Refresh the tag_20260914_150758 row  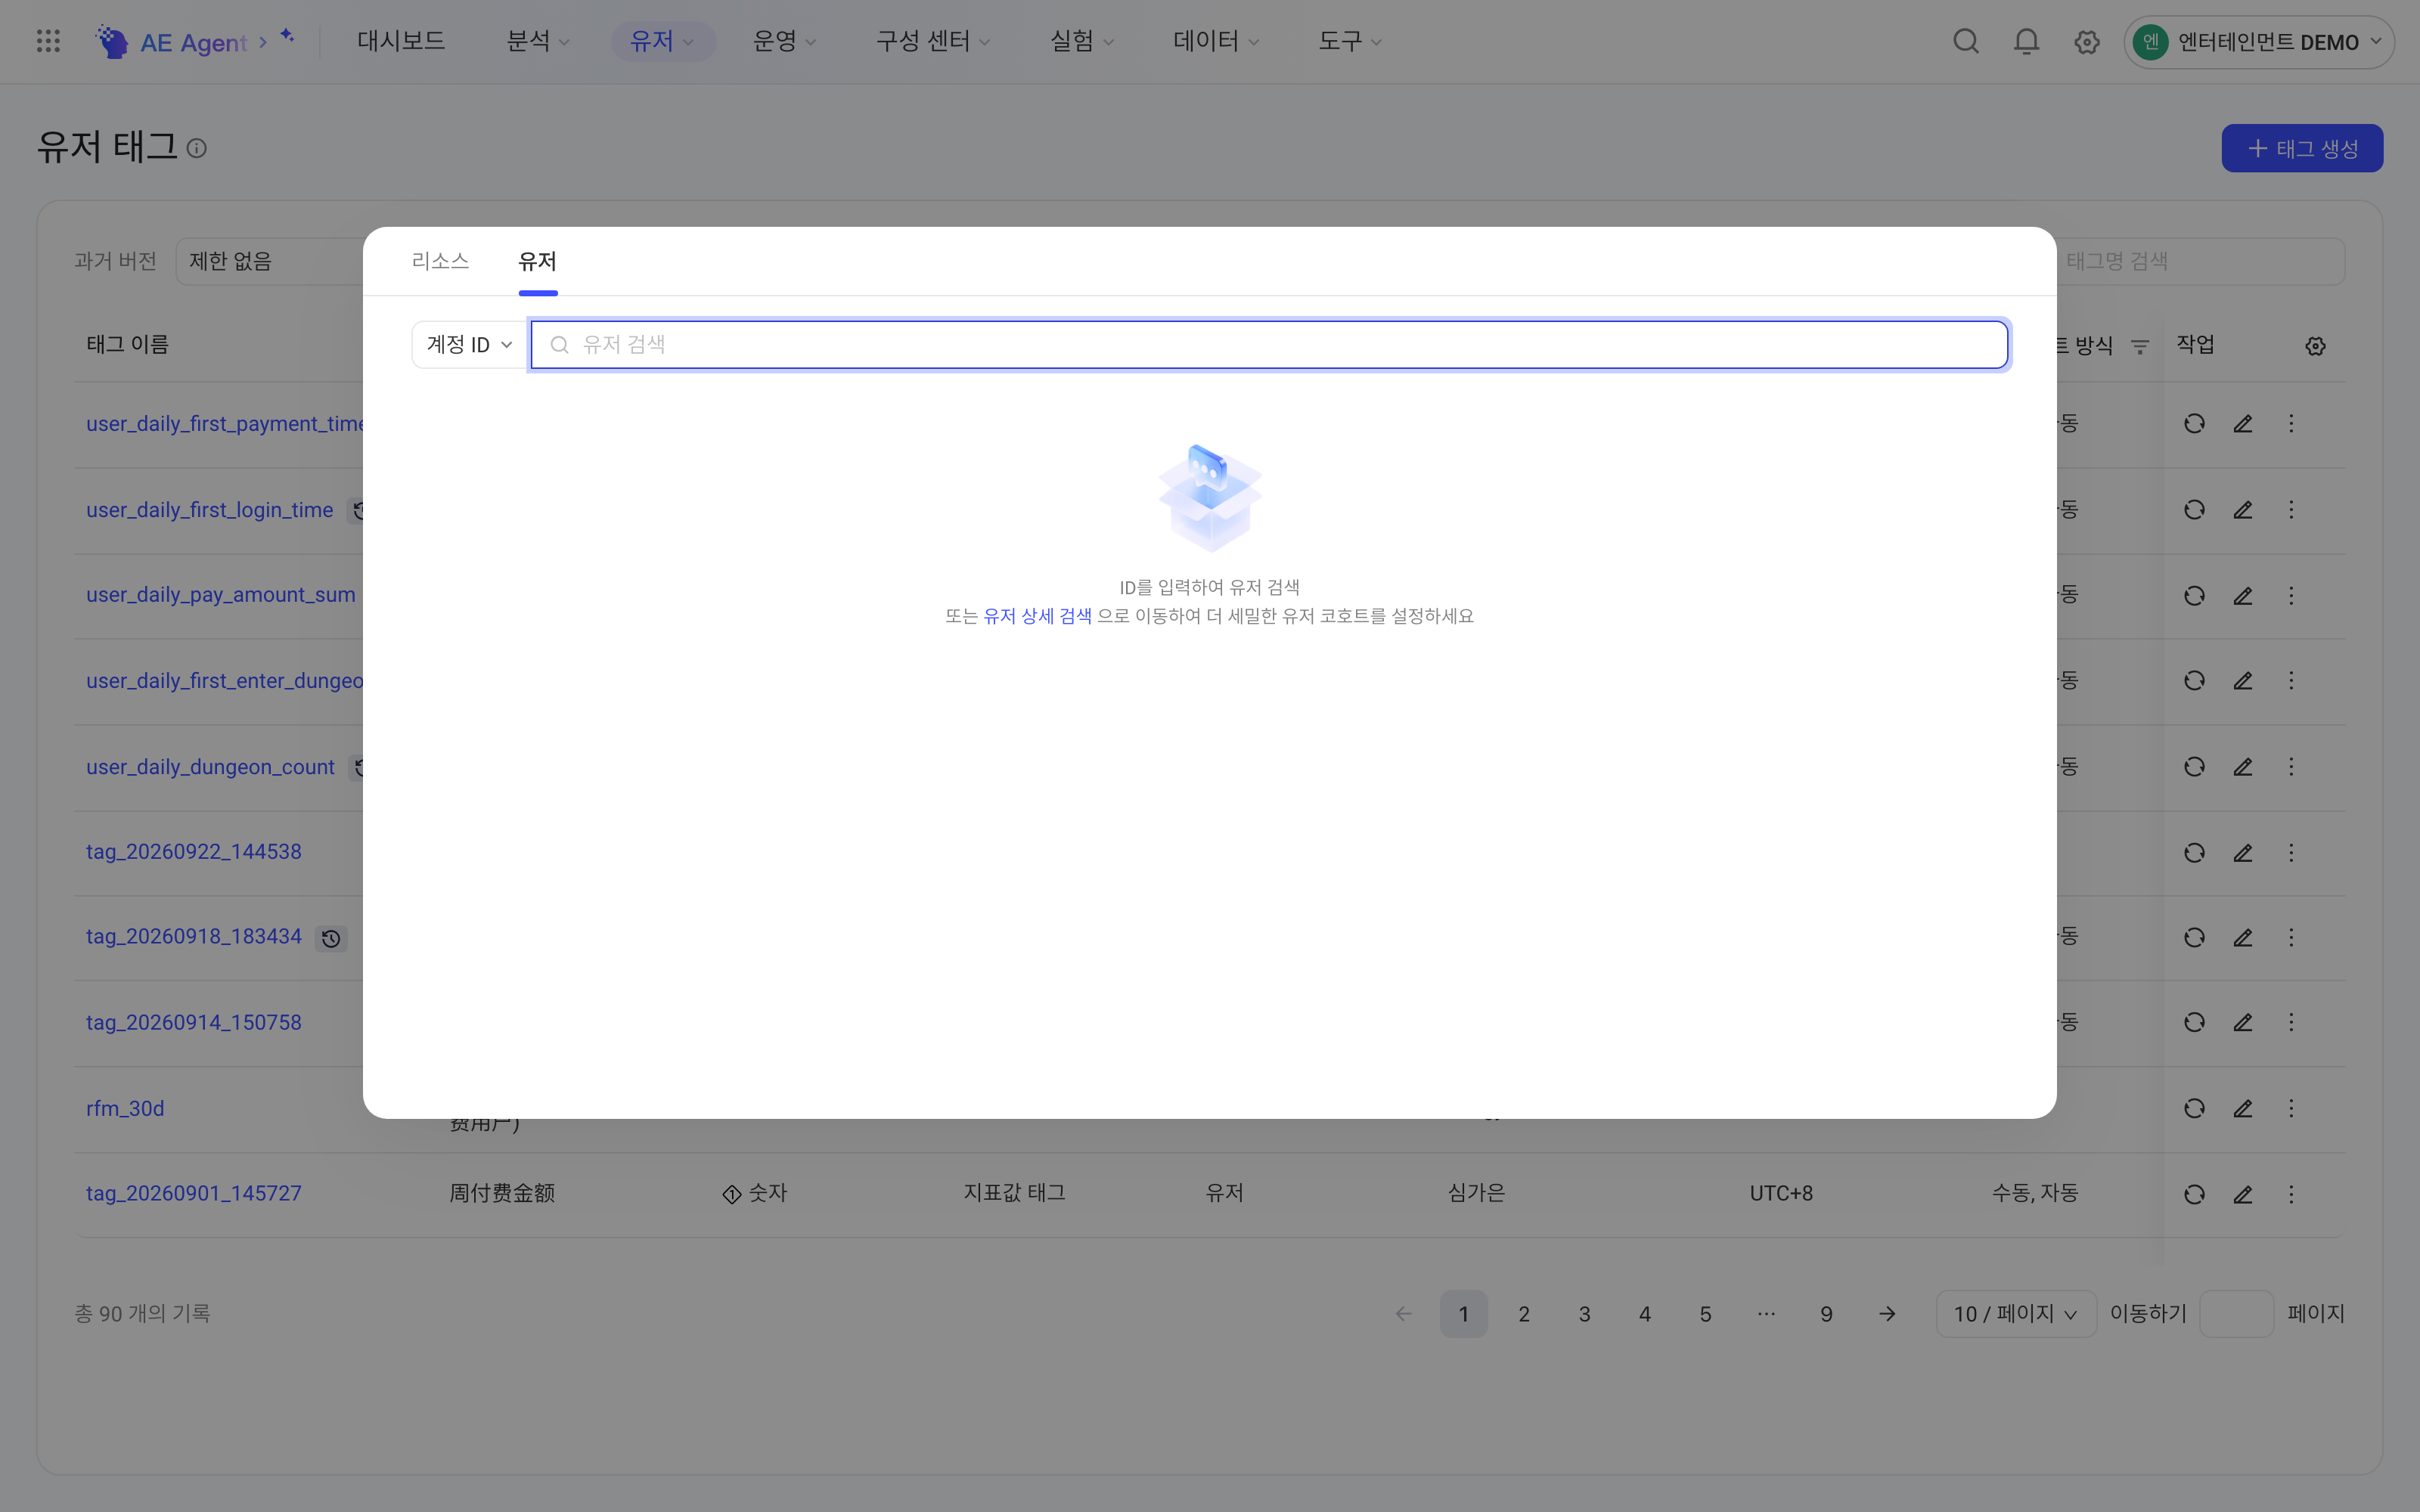(2194, 1023)
